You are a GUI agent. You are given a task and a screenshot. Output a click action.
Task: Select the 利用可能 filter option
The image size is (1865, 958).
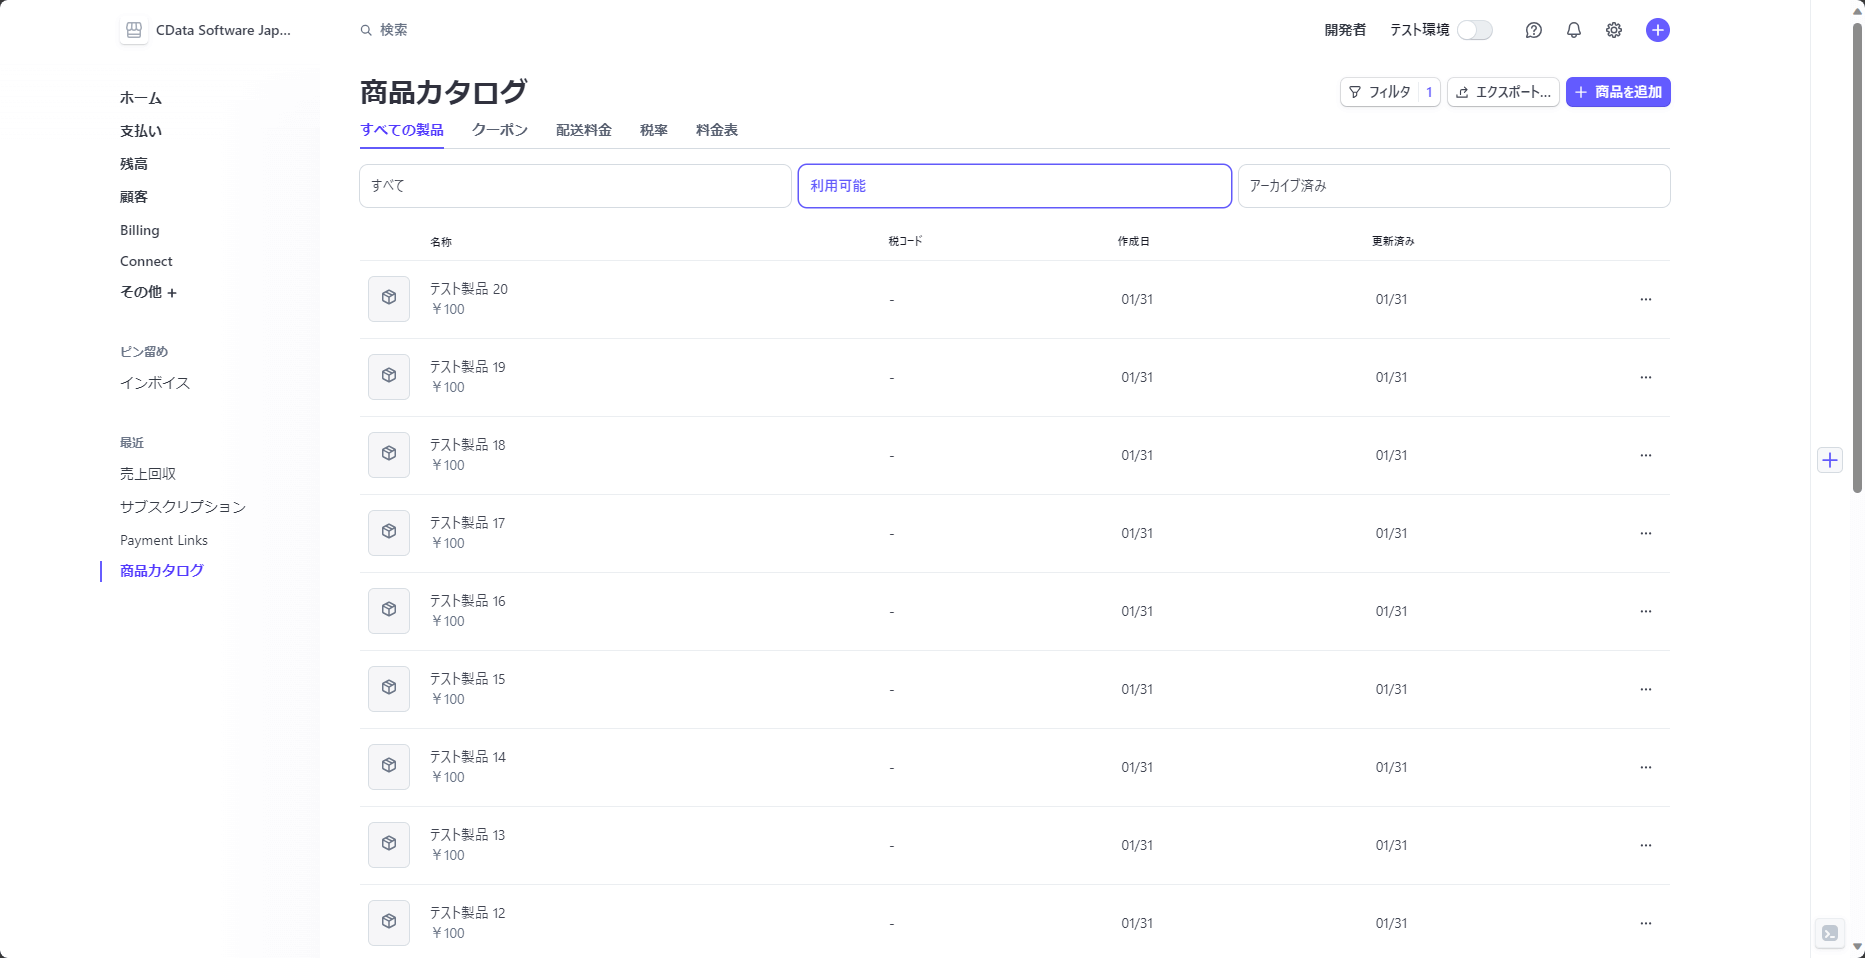click(x=1014, y=186)
